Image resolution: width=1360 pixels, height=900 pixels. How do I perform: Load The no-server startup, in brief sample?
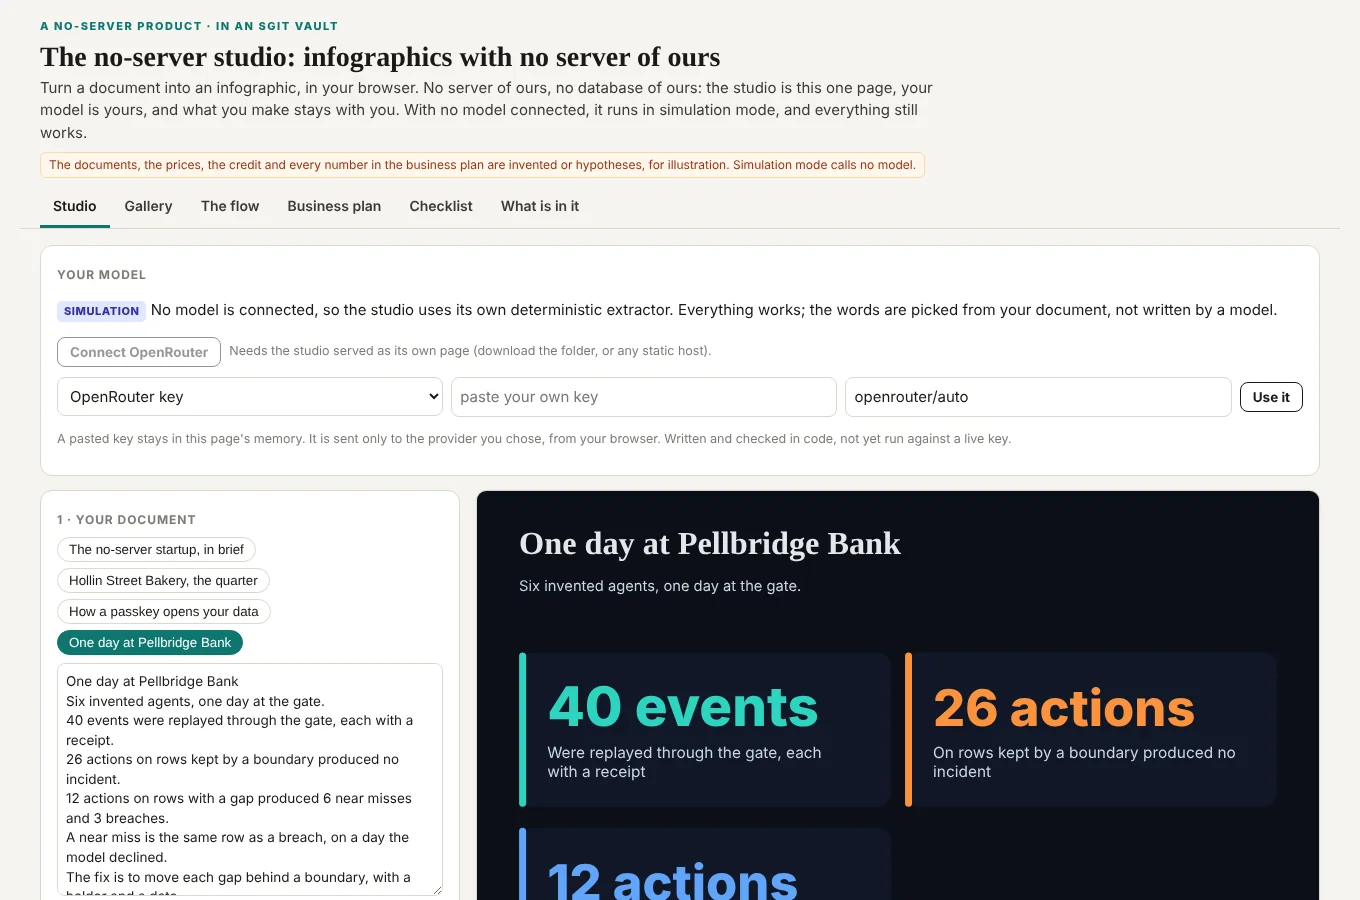click(x=156, y=550)
